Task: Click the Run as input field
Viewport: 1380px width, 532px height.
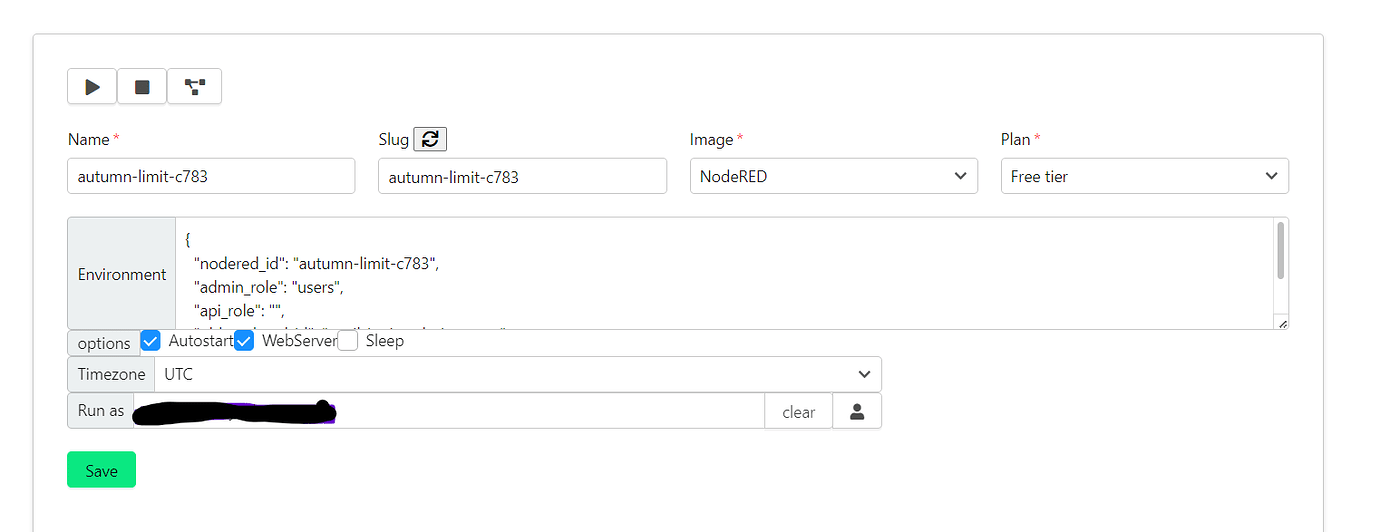Action: click(449, 411)
